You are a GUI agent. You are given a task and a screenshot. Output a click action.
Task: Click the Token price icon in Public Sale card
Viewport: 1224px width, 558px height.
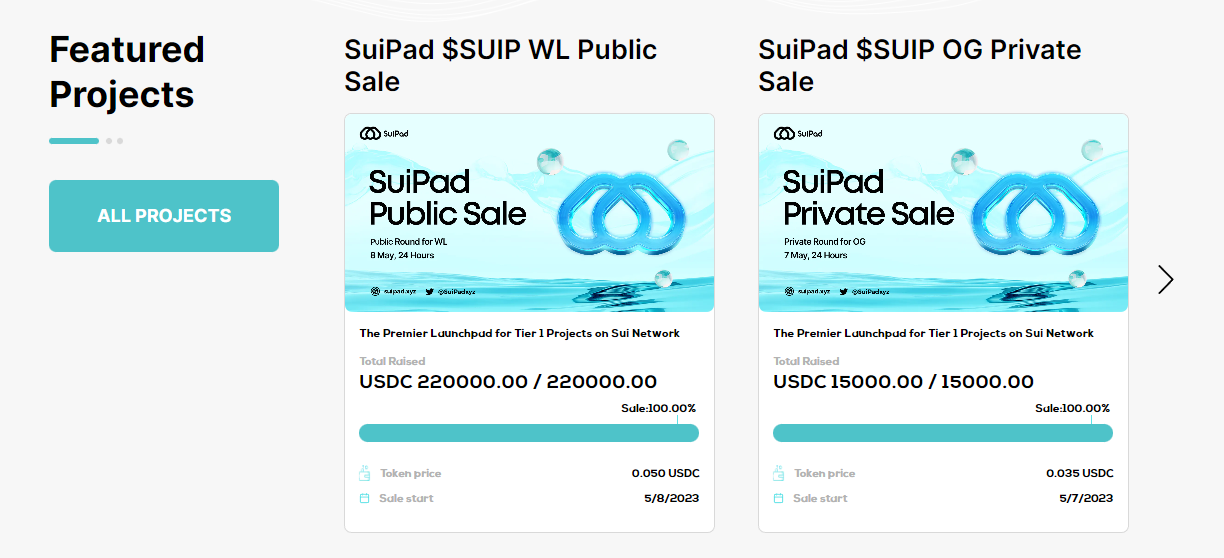click(364, 473)
